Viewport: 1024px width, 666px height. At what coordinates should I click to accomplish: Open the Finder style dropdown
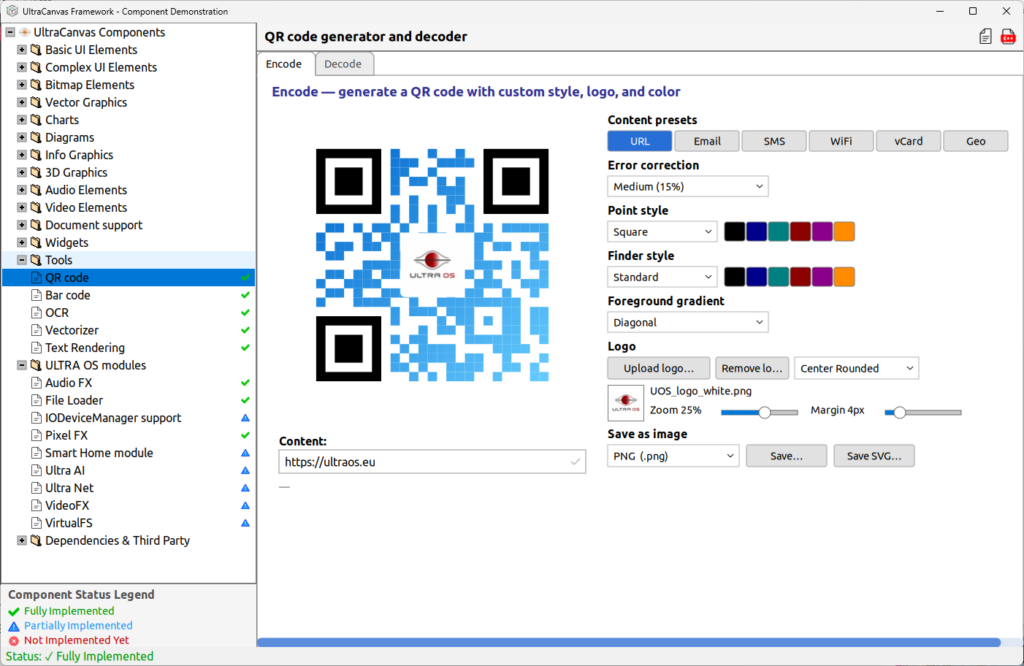662,277
